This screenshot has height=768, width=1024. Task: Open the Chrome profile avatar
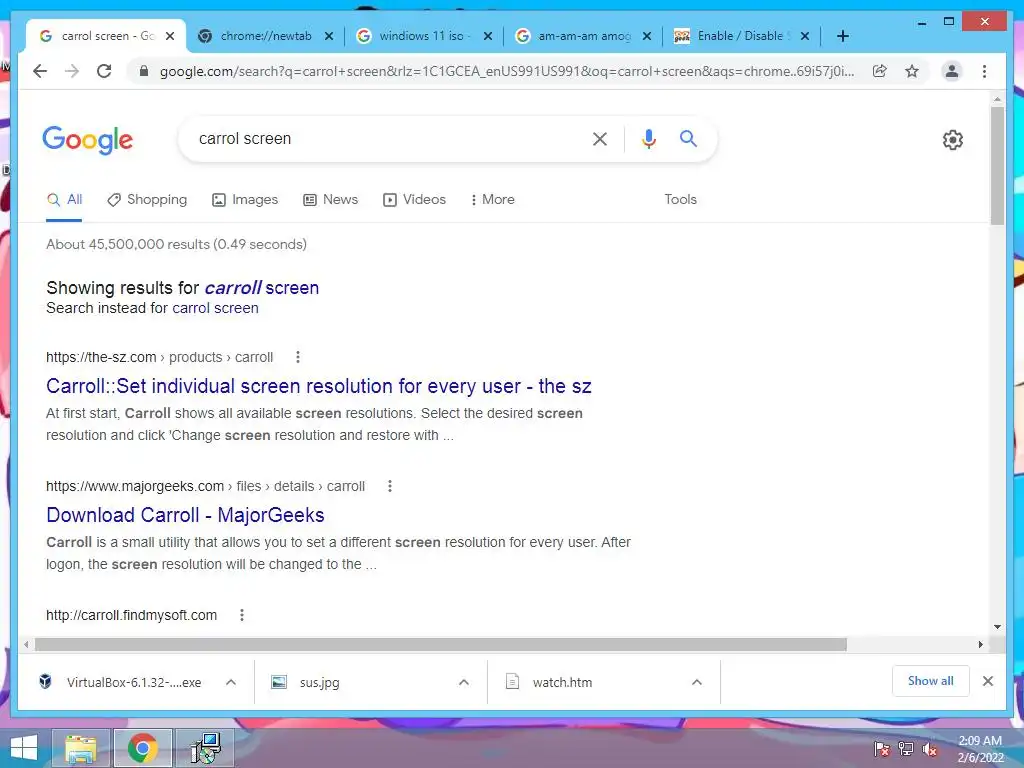(x=952, y=71)
